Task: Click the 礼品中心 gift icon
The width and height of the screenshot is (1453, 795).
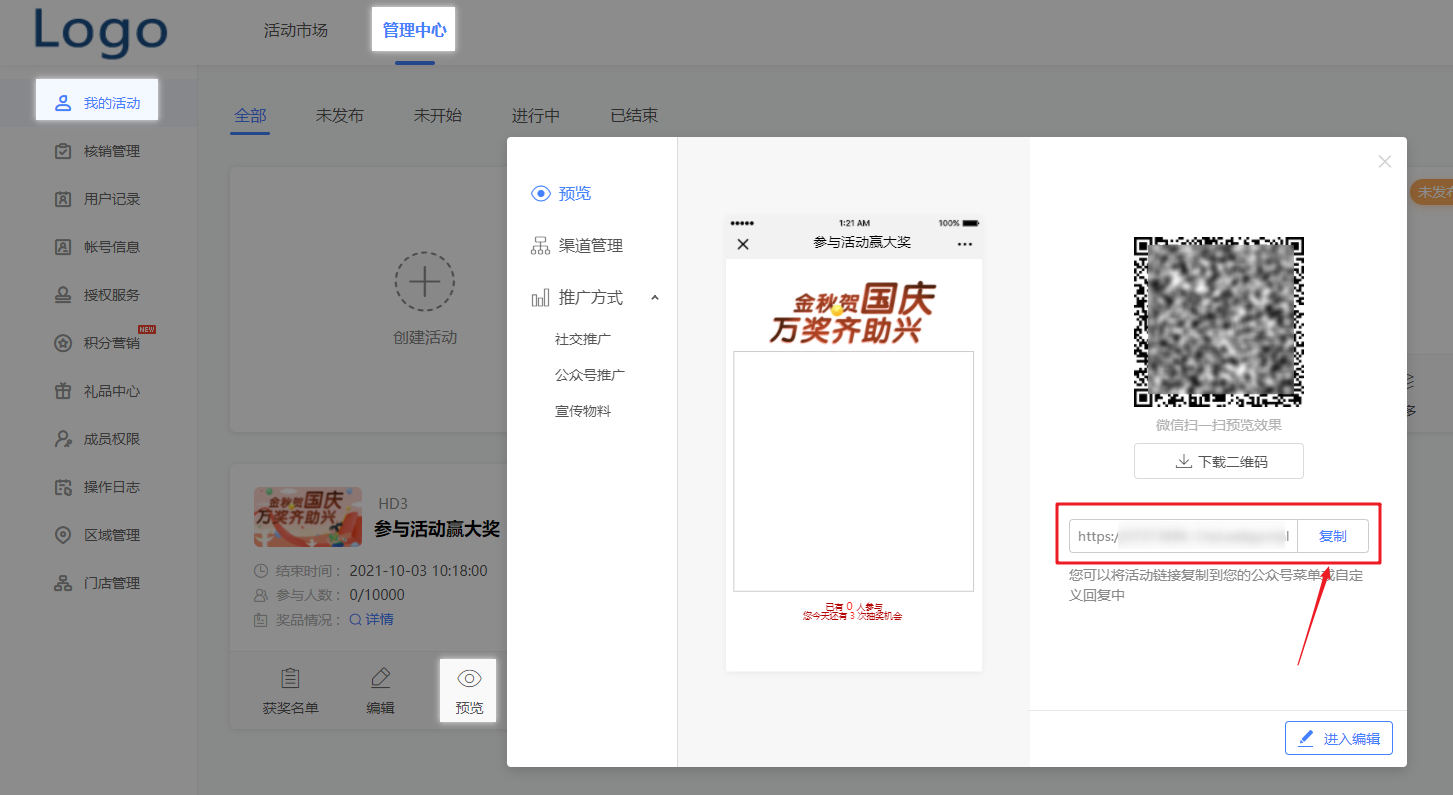Action: [x=63, y=391]
